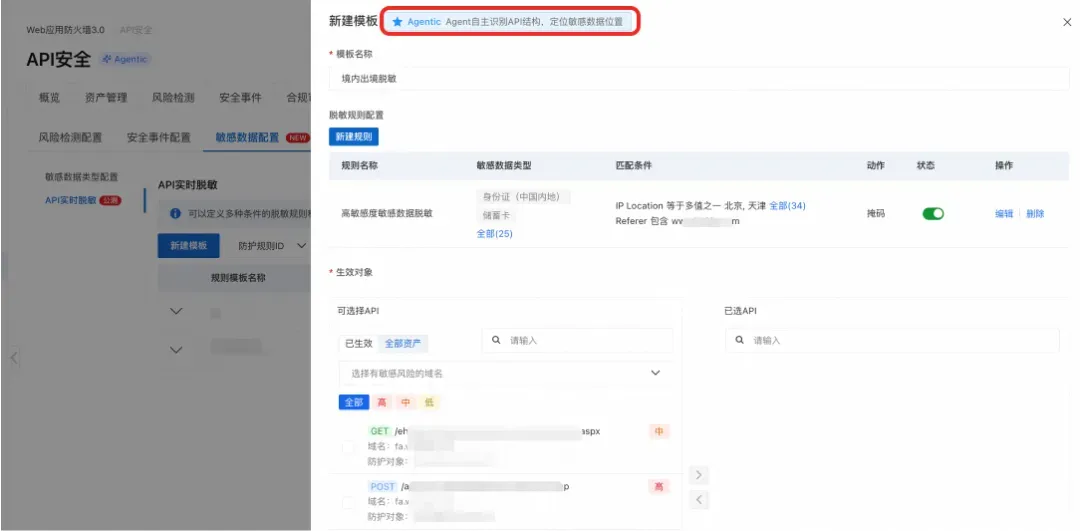Select the 全部资产 API tab
The image size is (1080, 531).
coord(404,343)
